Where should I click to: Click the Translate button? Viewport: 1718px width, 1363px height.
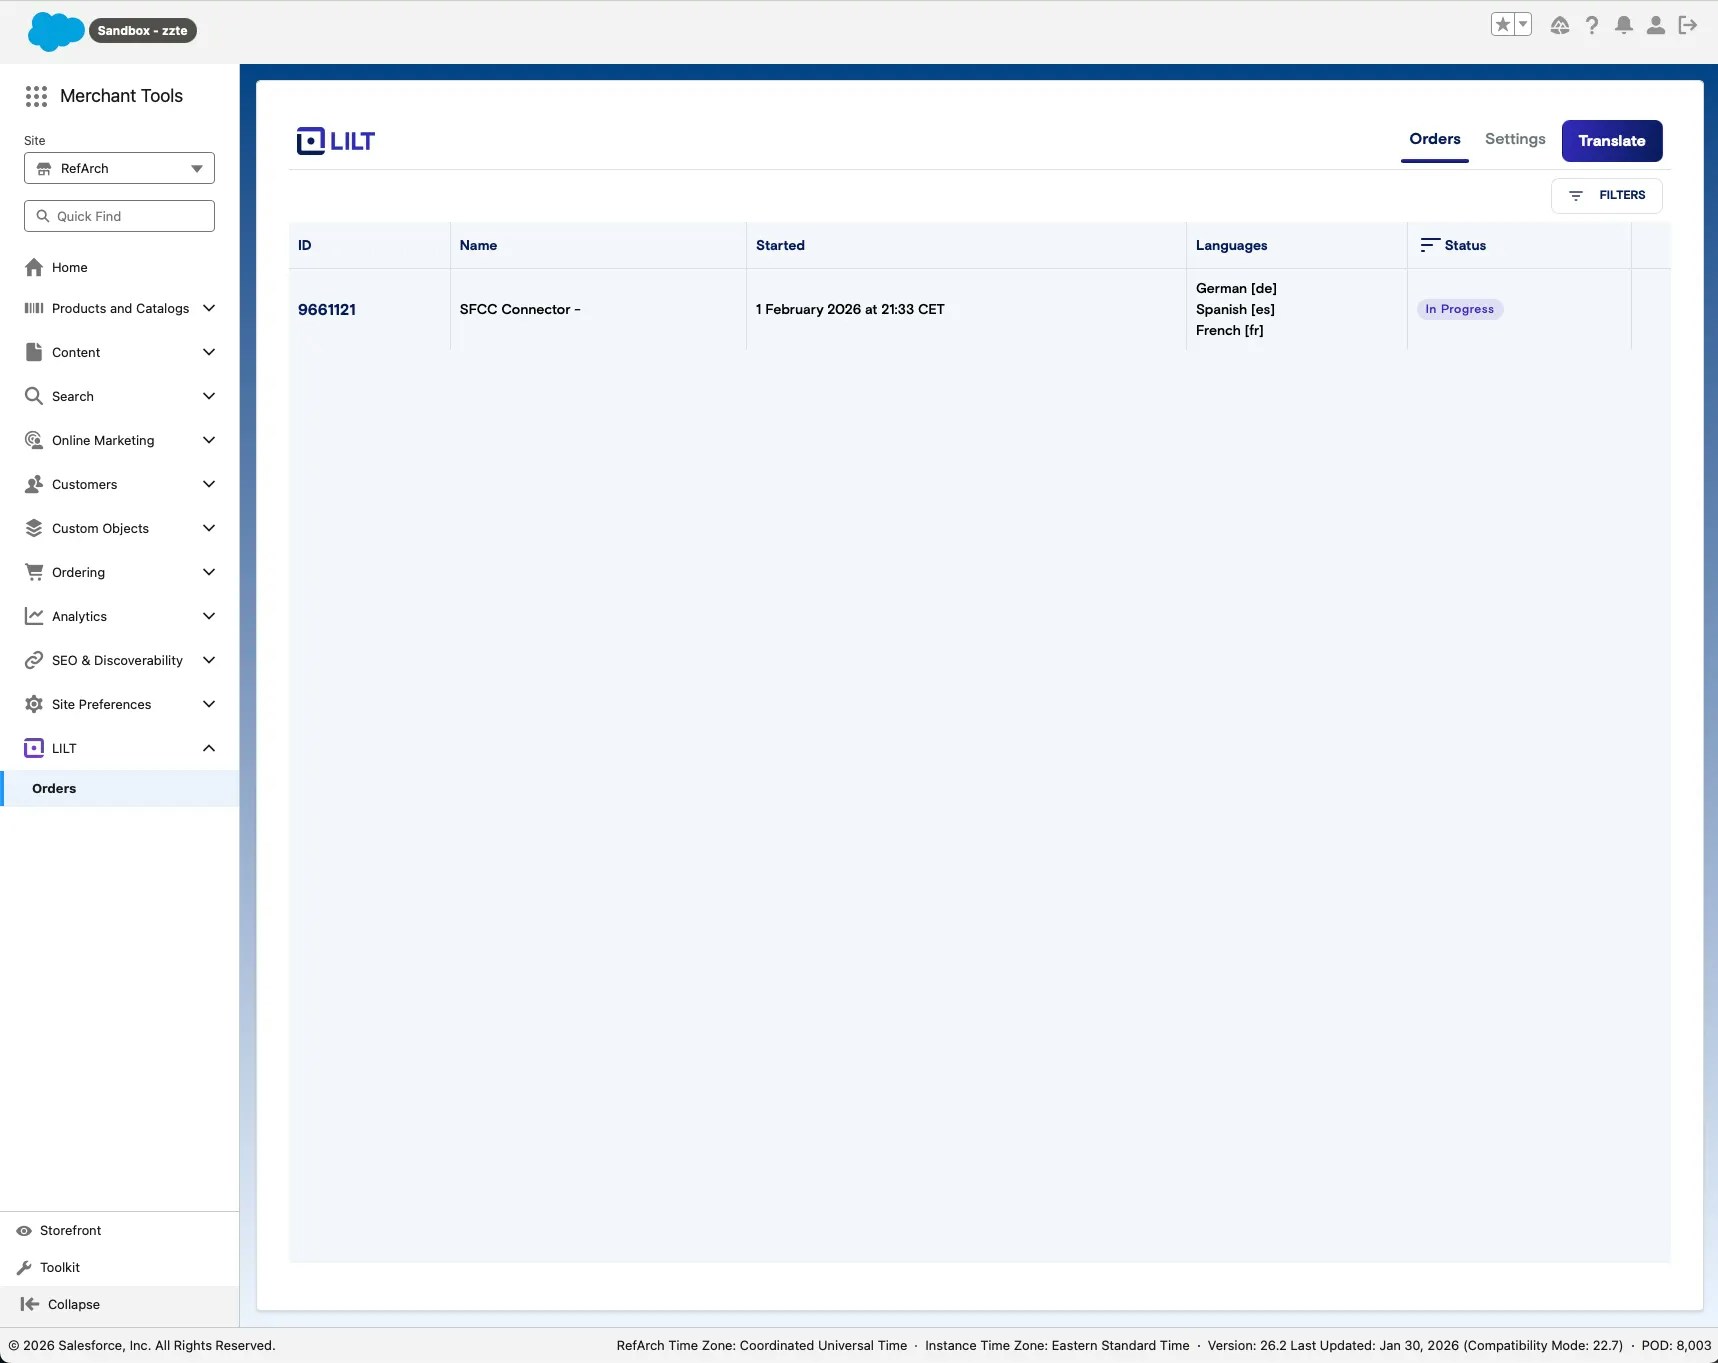coord(1612,141)
